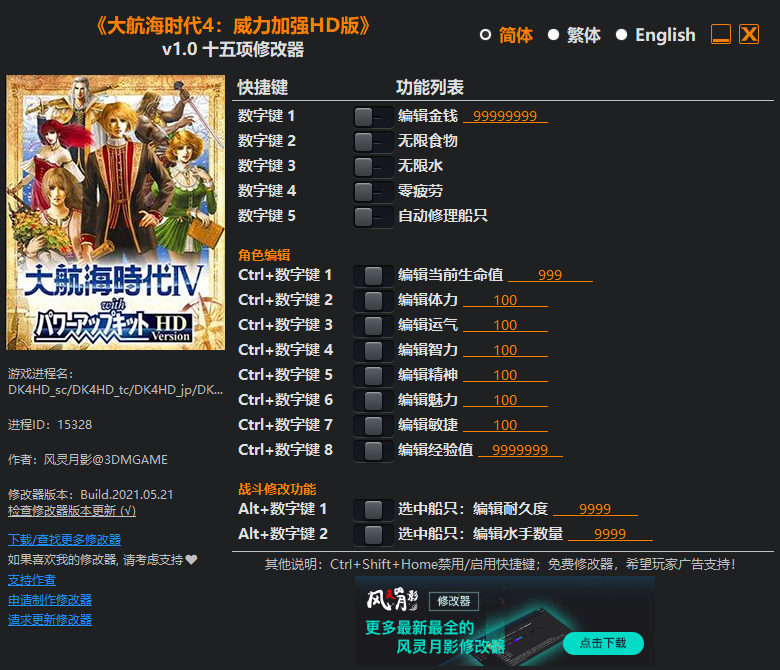Select 繁体 language radio button
The height and width of the screenshot is (670, 780).
click(553, 35)
